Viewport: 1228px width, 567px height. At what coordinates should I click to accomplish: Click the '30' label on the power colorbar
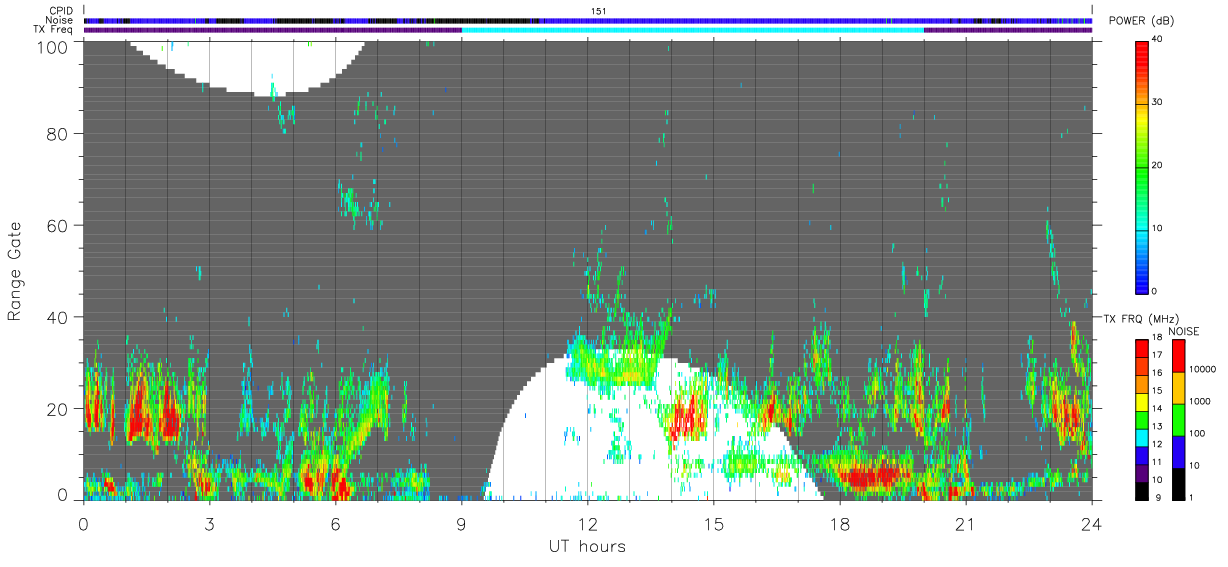point(1158,103)
